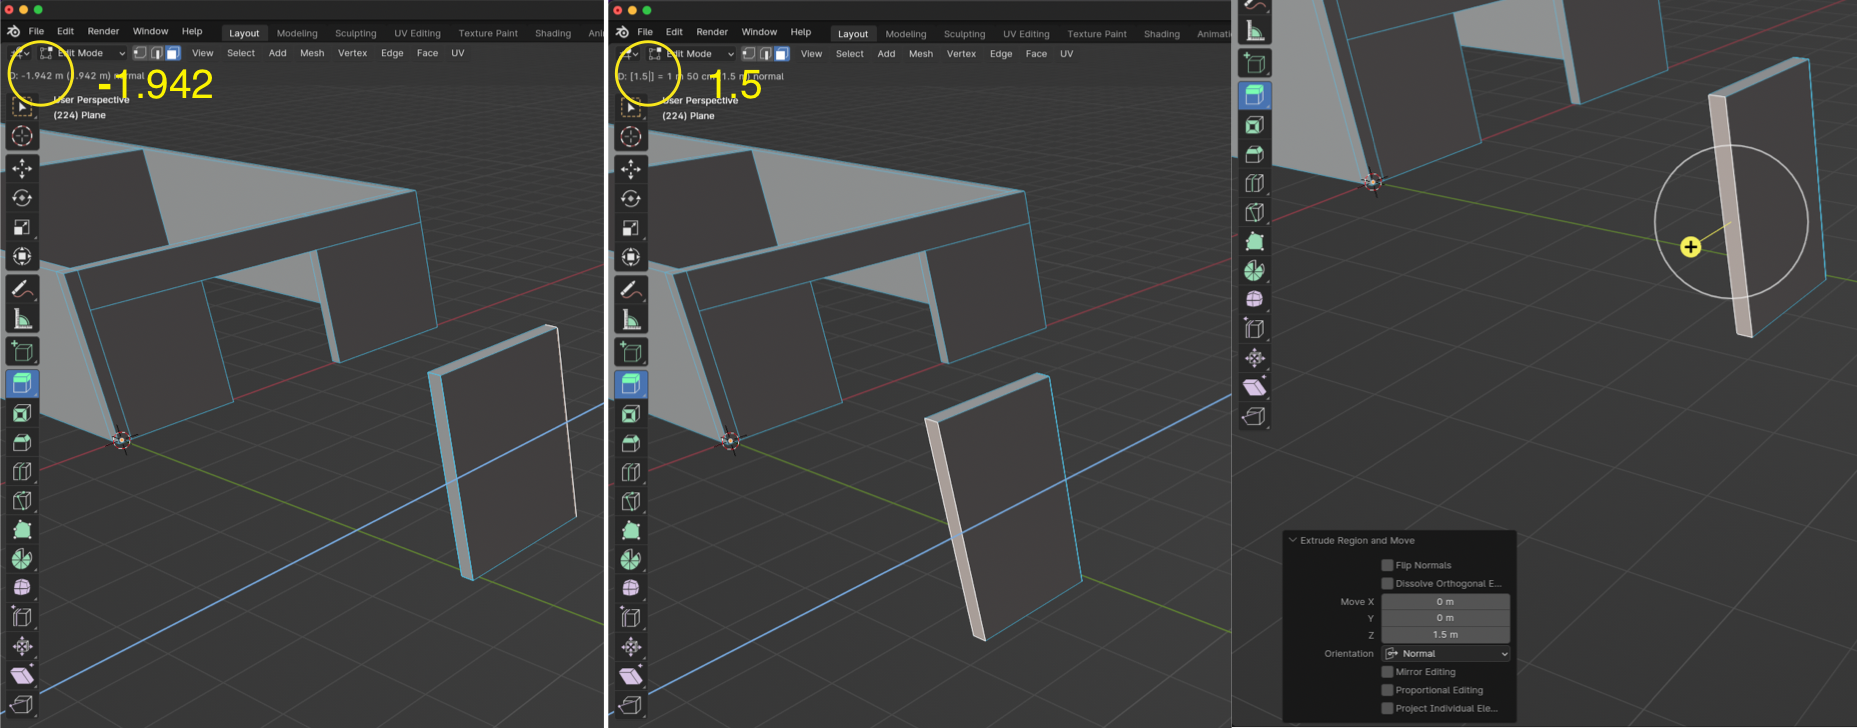
Task: Toggle Project Individual Elements checkbox
Action: 1387,708
